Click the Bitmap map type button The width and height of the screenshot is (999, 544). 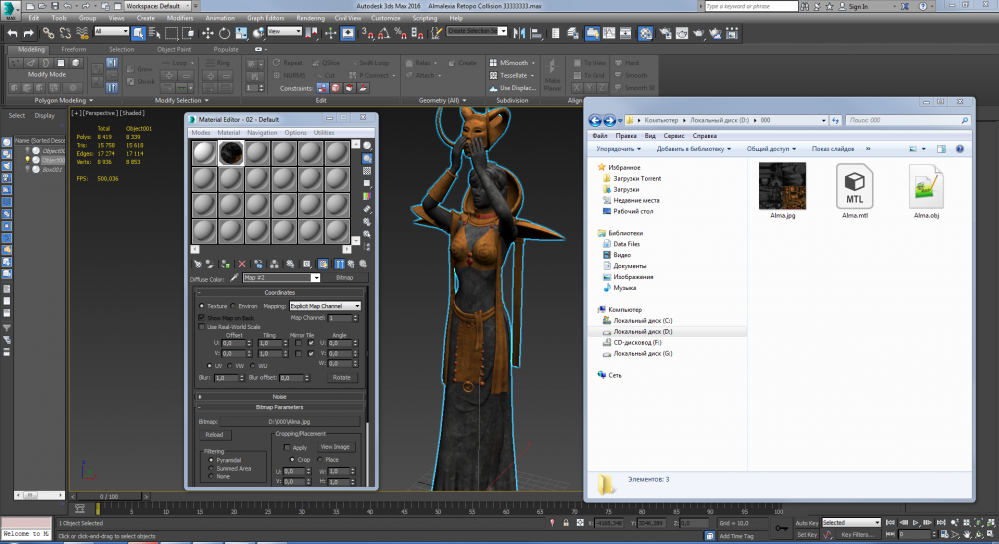click(345, 278)
